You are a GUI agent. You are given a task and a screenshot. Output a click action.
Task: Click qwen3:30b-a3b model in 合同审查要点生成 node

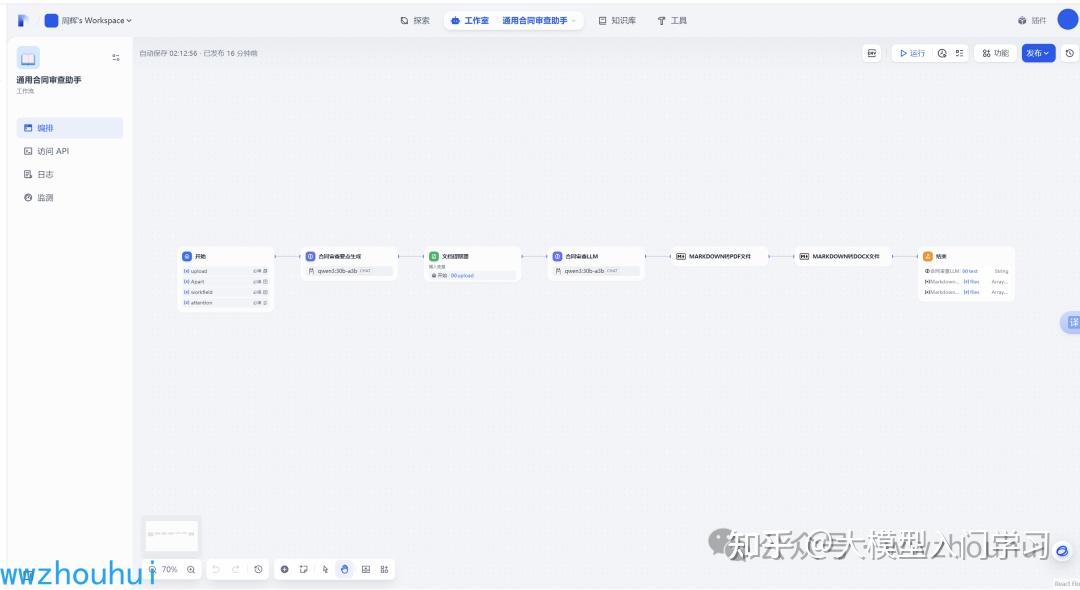(349, 271)
